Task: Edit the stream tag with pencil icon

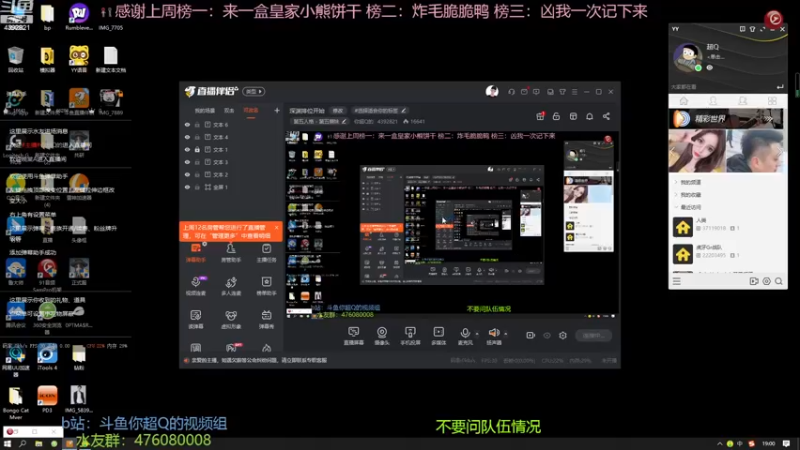Action: (404, 111)
